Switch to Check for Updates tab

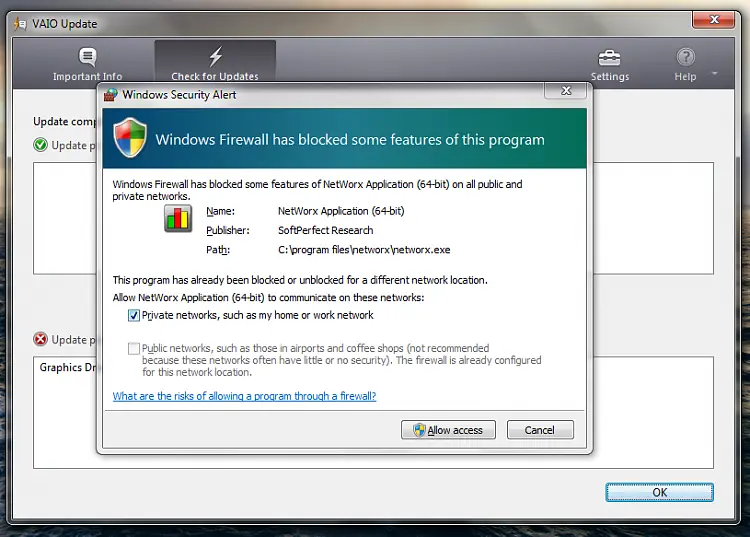coord(215,63)
